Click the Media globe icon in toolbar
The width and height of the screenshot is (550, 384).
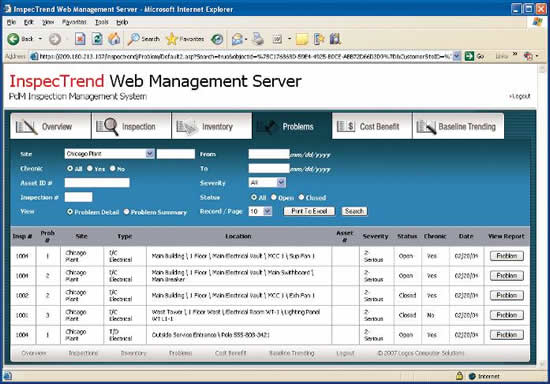coord(217,39)
